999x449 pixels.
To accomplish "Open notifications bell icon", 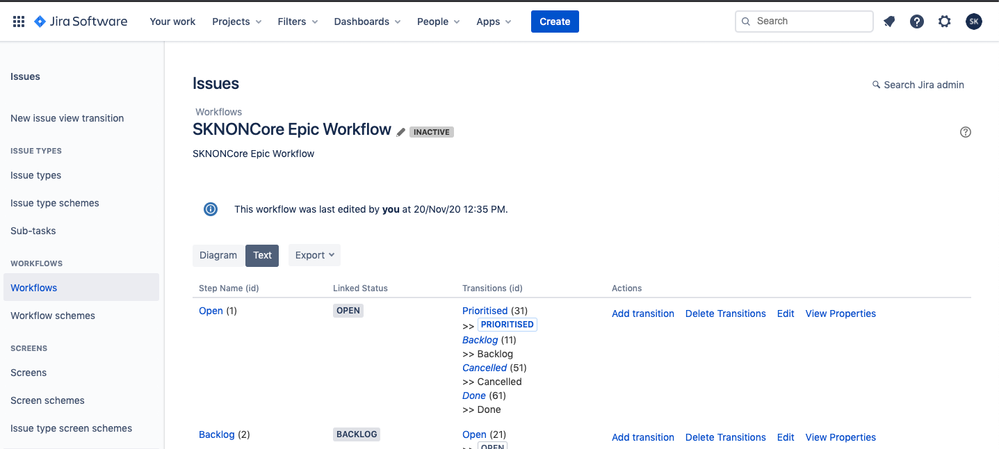I will 889,22.
